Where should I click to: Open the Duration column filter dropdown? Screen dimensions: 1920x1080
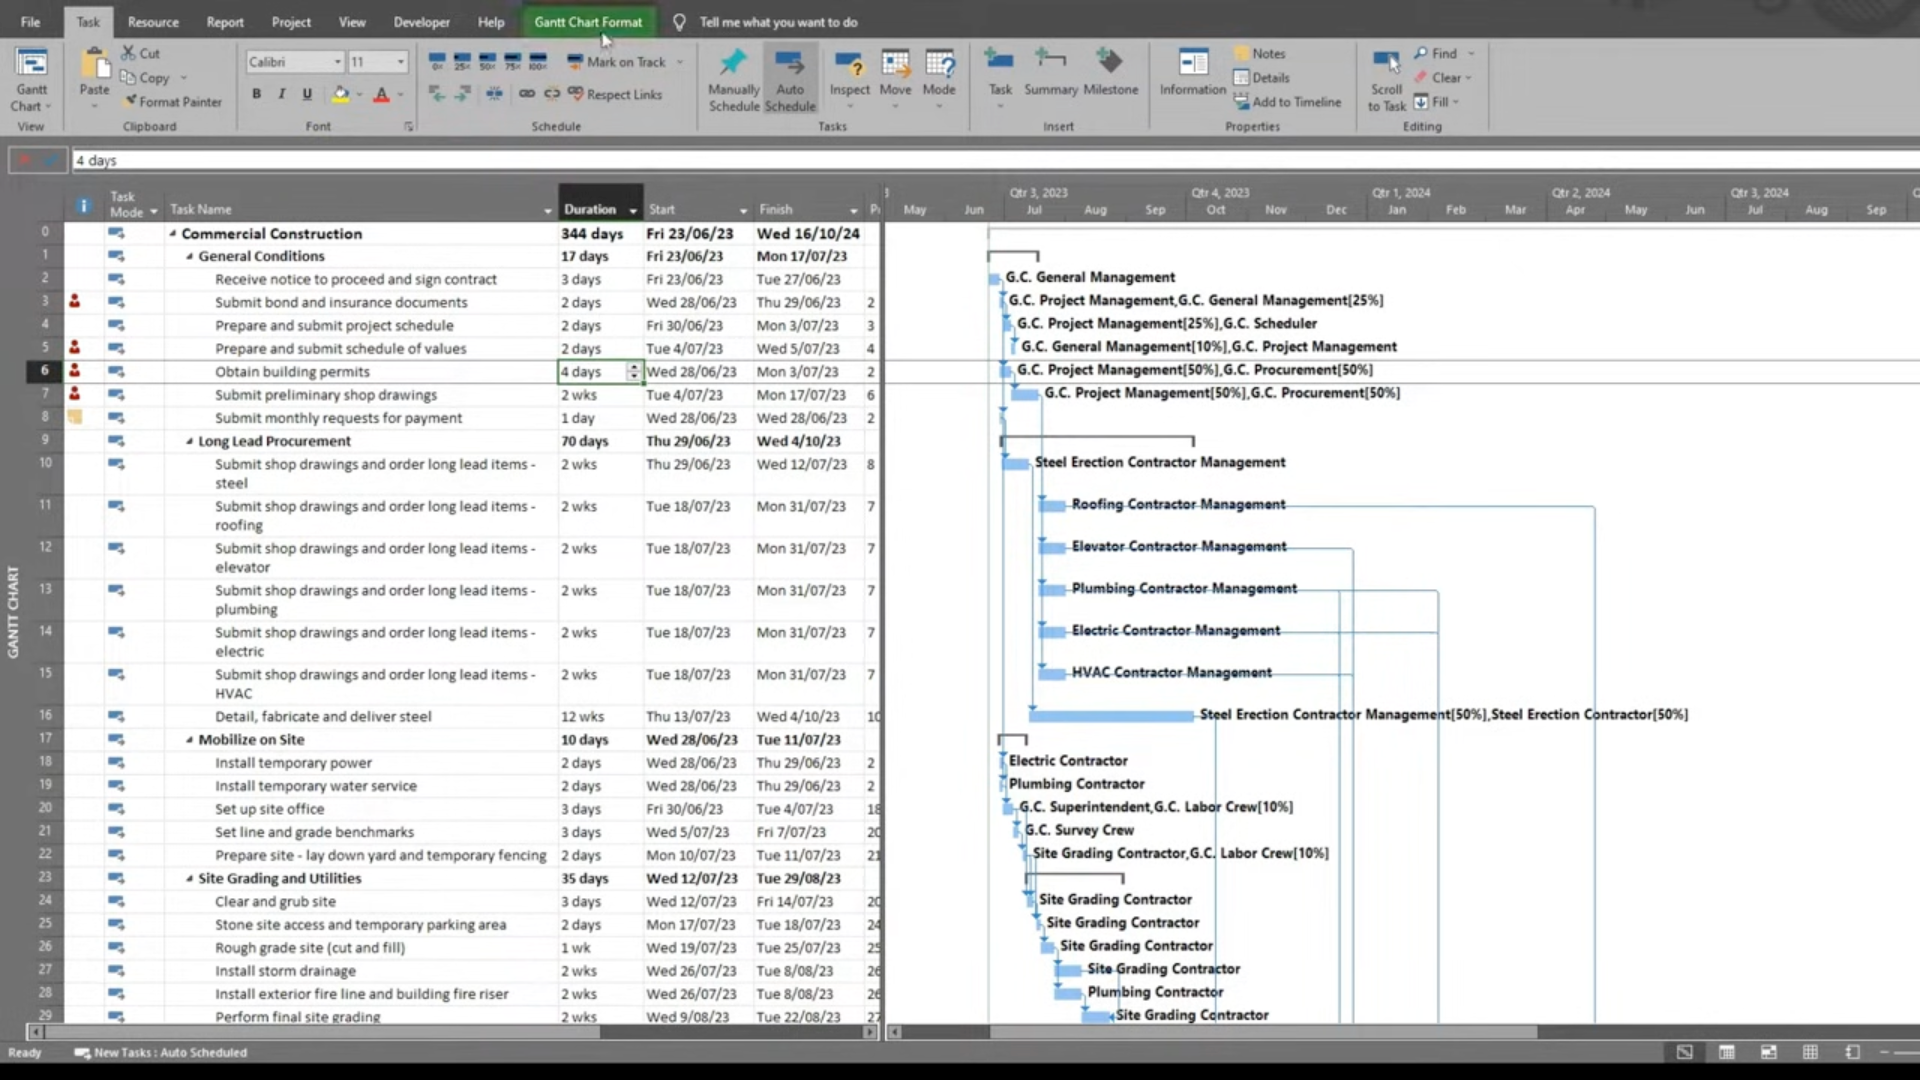pos(633,210)
